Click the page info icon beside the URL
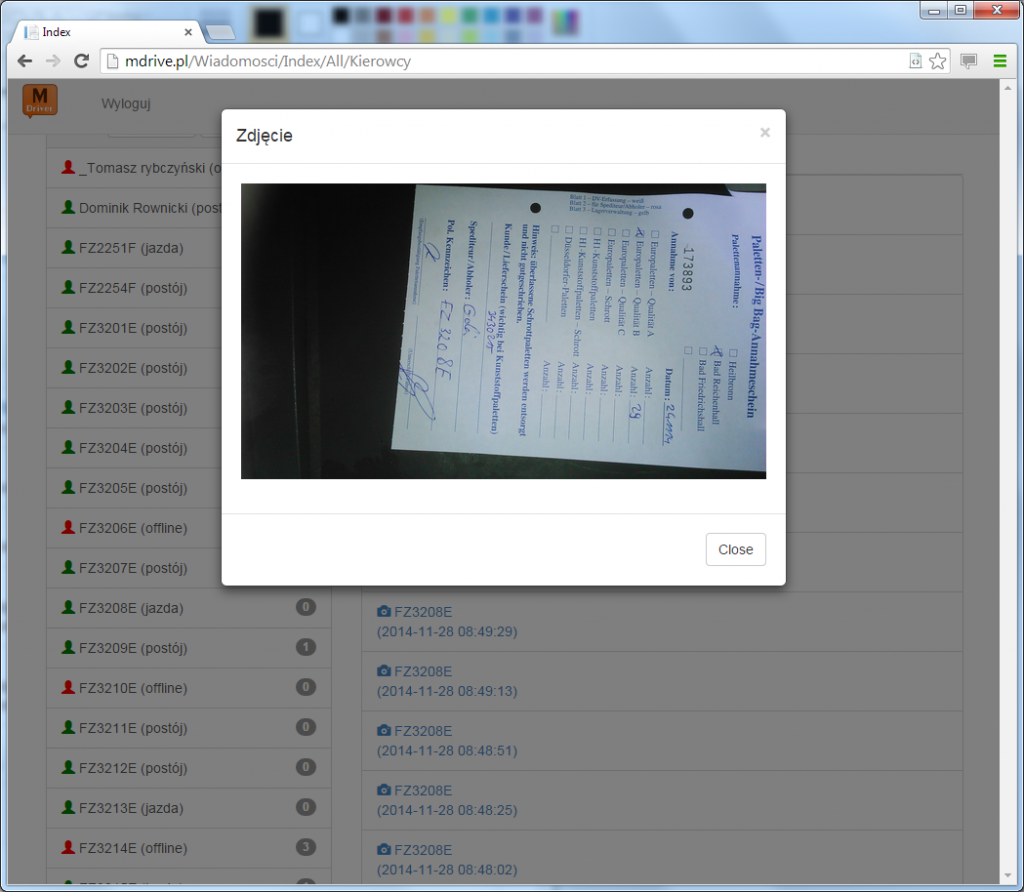Viewport: 1024px width, 892px height. (x=112, y=61)
